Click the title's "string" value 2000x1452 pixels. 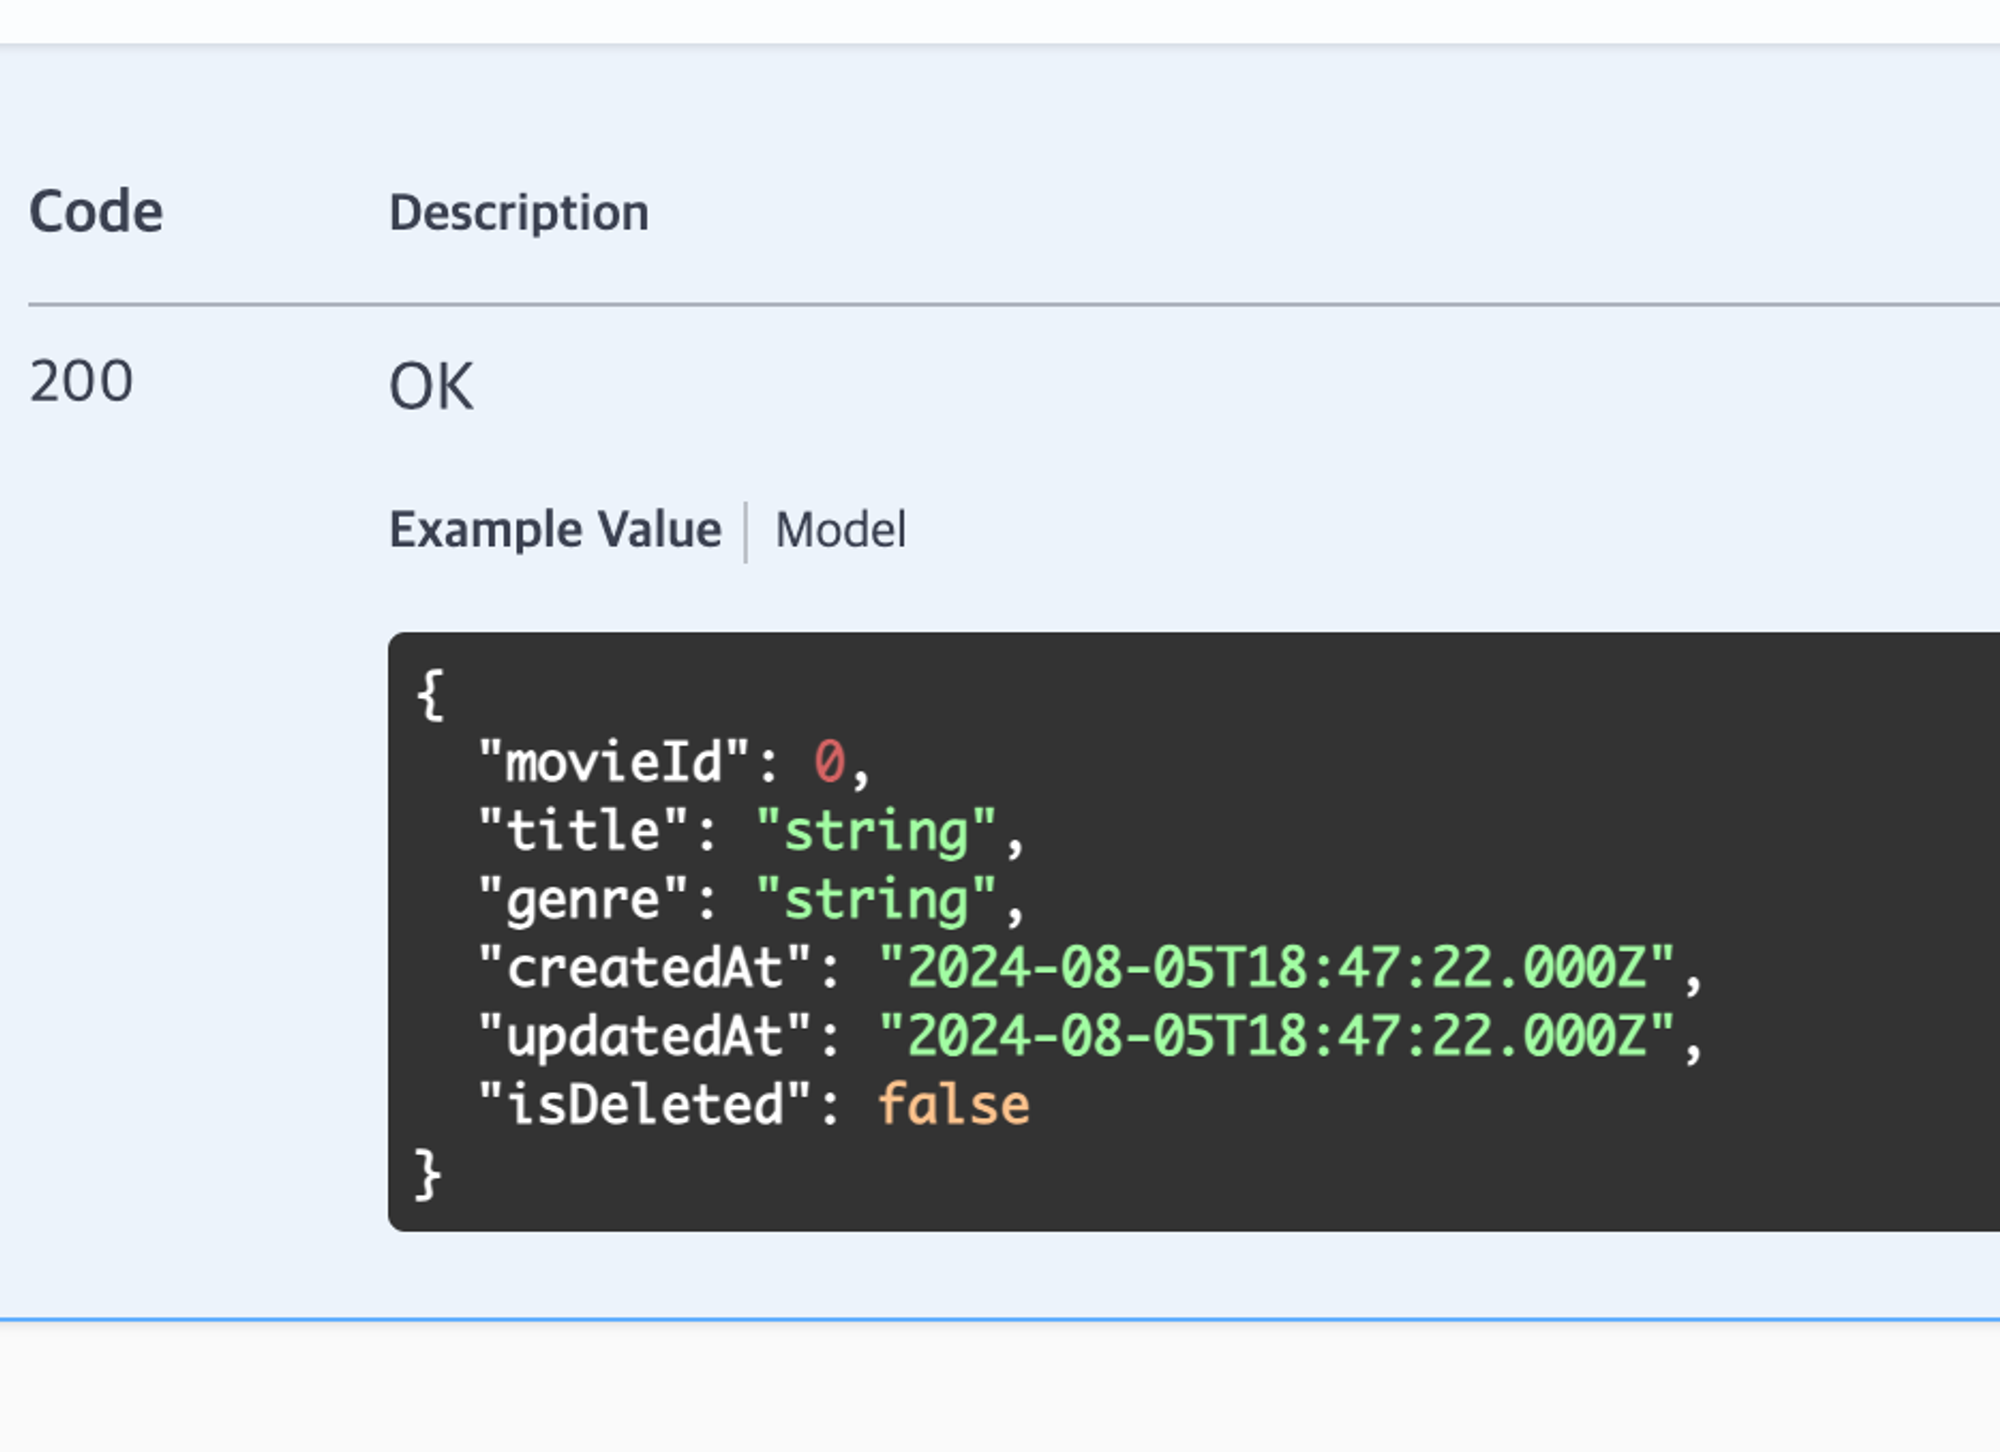point(876,831)
